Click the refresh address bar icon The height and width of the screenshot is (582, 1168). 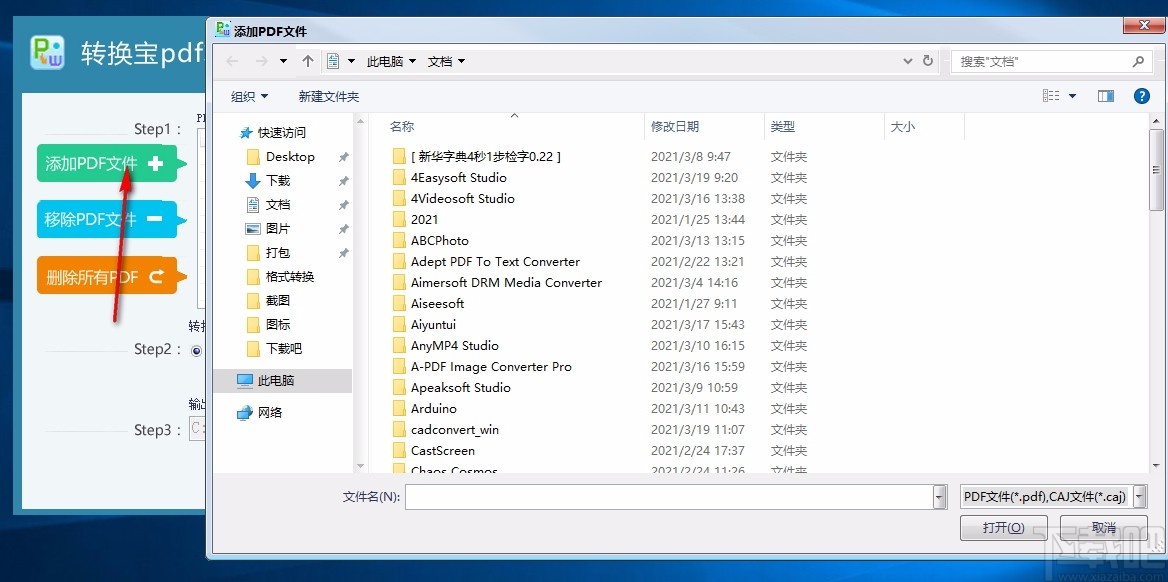coord(927,61)
